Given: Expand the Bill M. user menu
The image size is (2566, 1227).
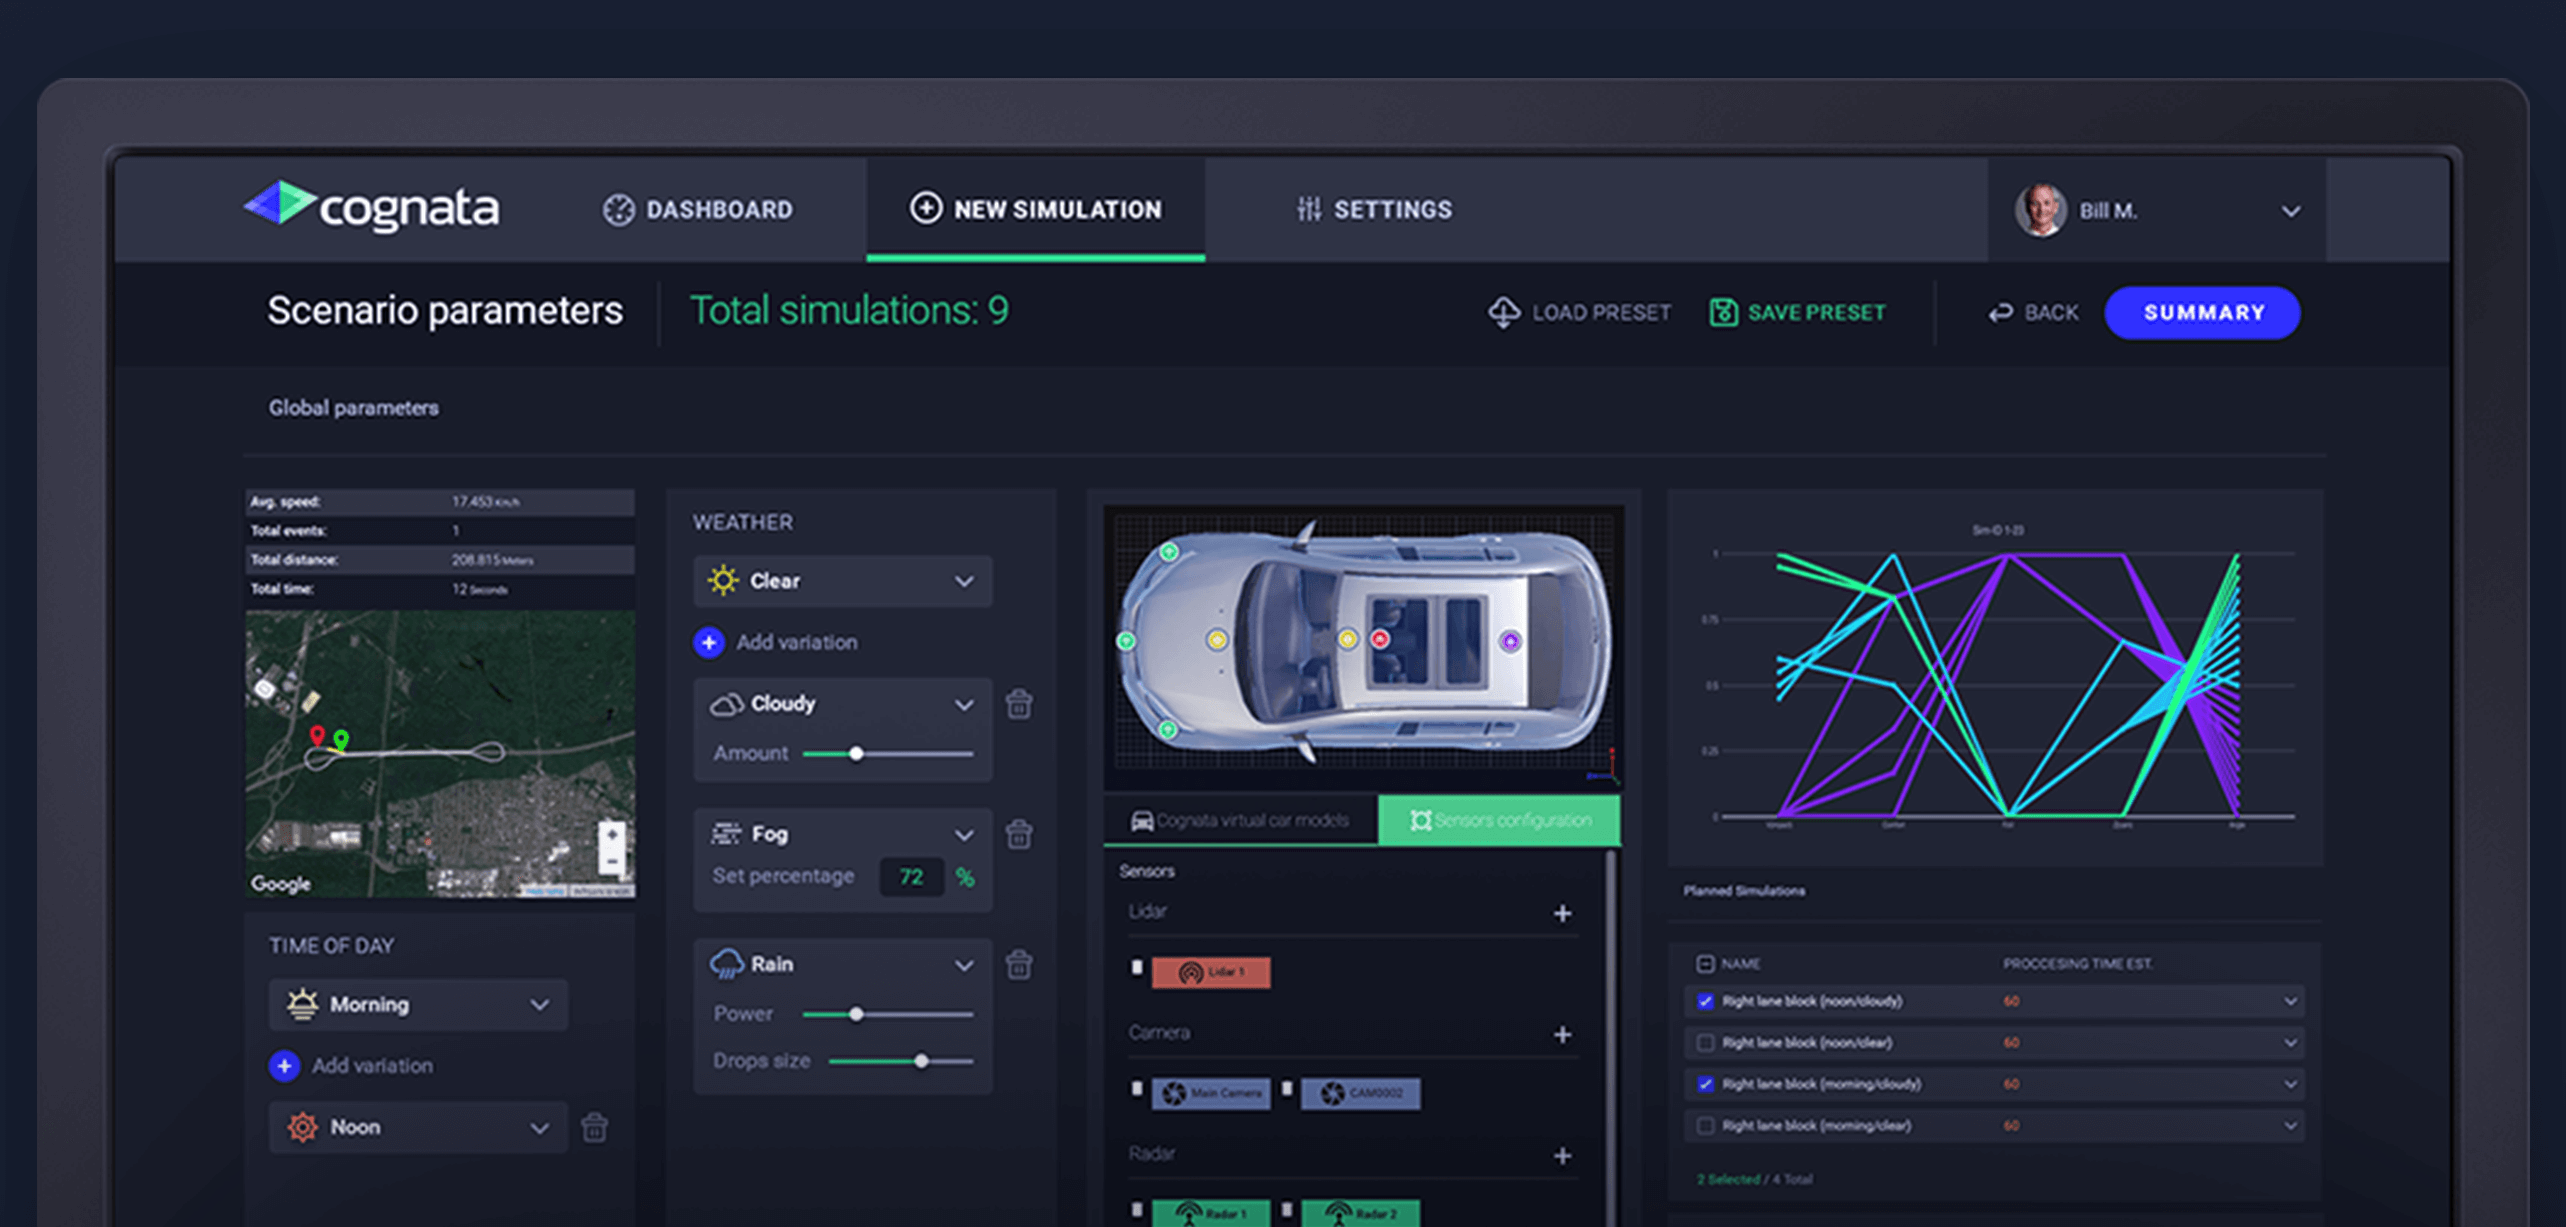Looking at the screenshot, I should point(2290,211).
